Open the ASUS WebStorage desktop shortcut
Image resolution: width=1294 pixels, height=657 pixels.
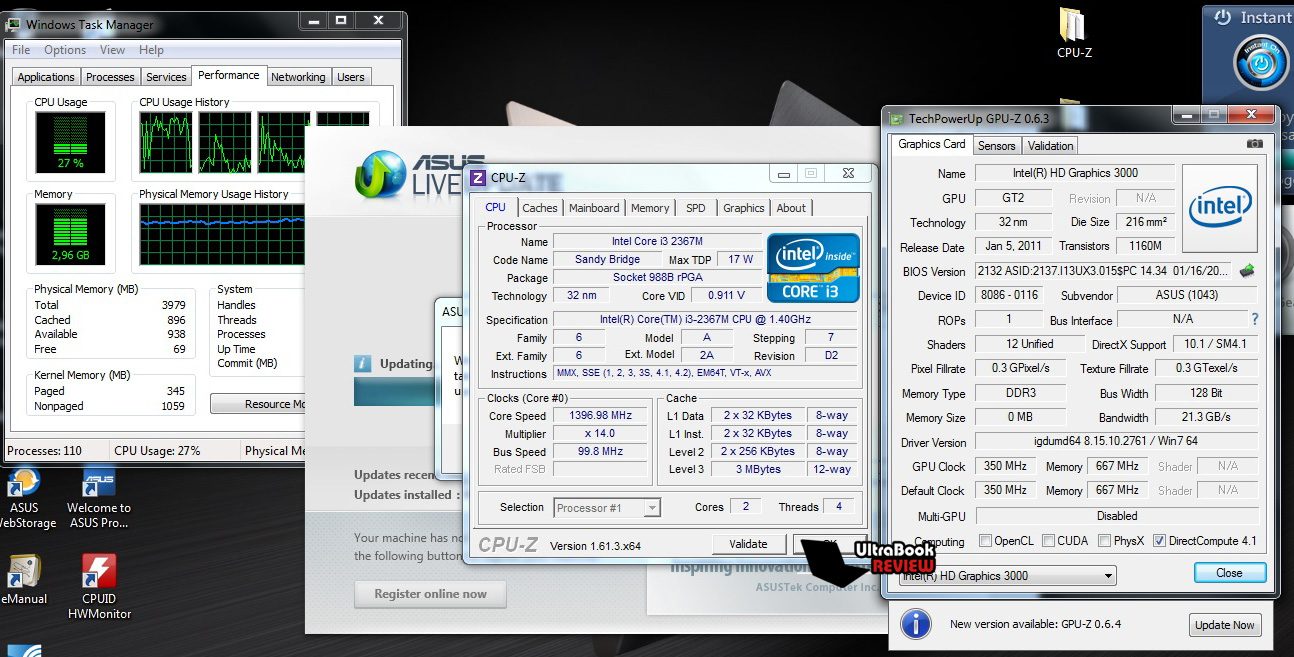(x=24, y=499)
